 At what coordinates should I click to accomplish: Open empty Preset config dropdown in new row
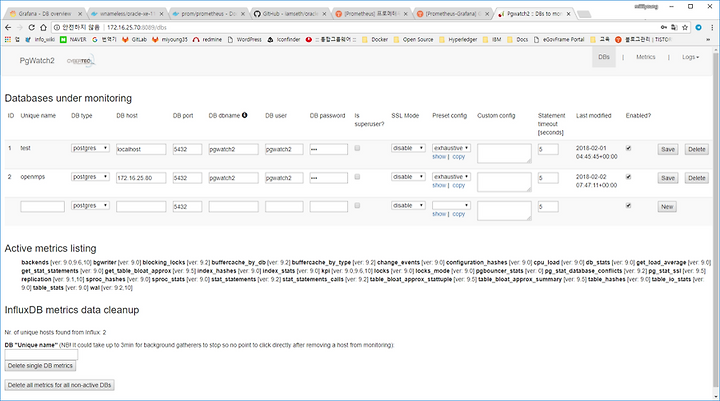[x=451, y=206]
